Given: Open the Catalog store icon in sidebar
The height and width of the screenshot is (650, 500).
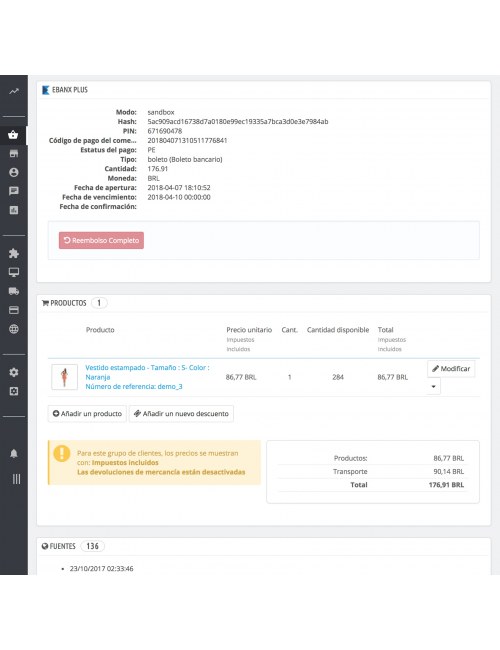Looking at the screenshot, I should click(x=14, y=154).
